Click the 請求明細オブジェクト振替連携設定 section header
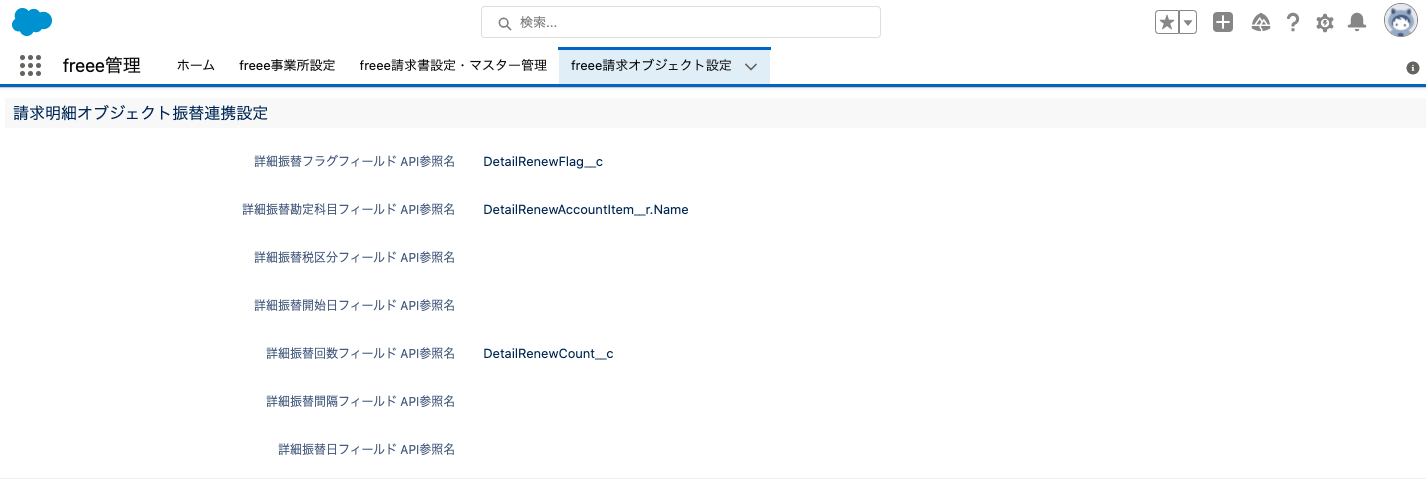 pyautogui.click(x=141, y=113)
